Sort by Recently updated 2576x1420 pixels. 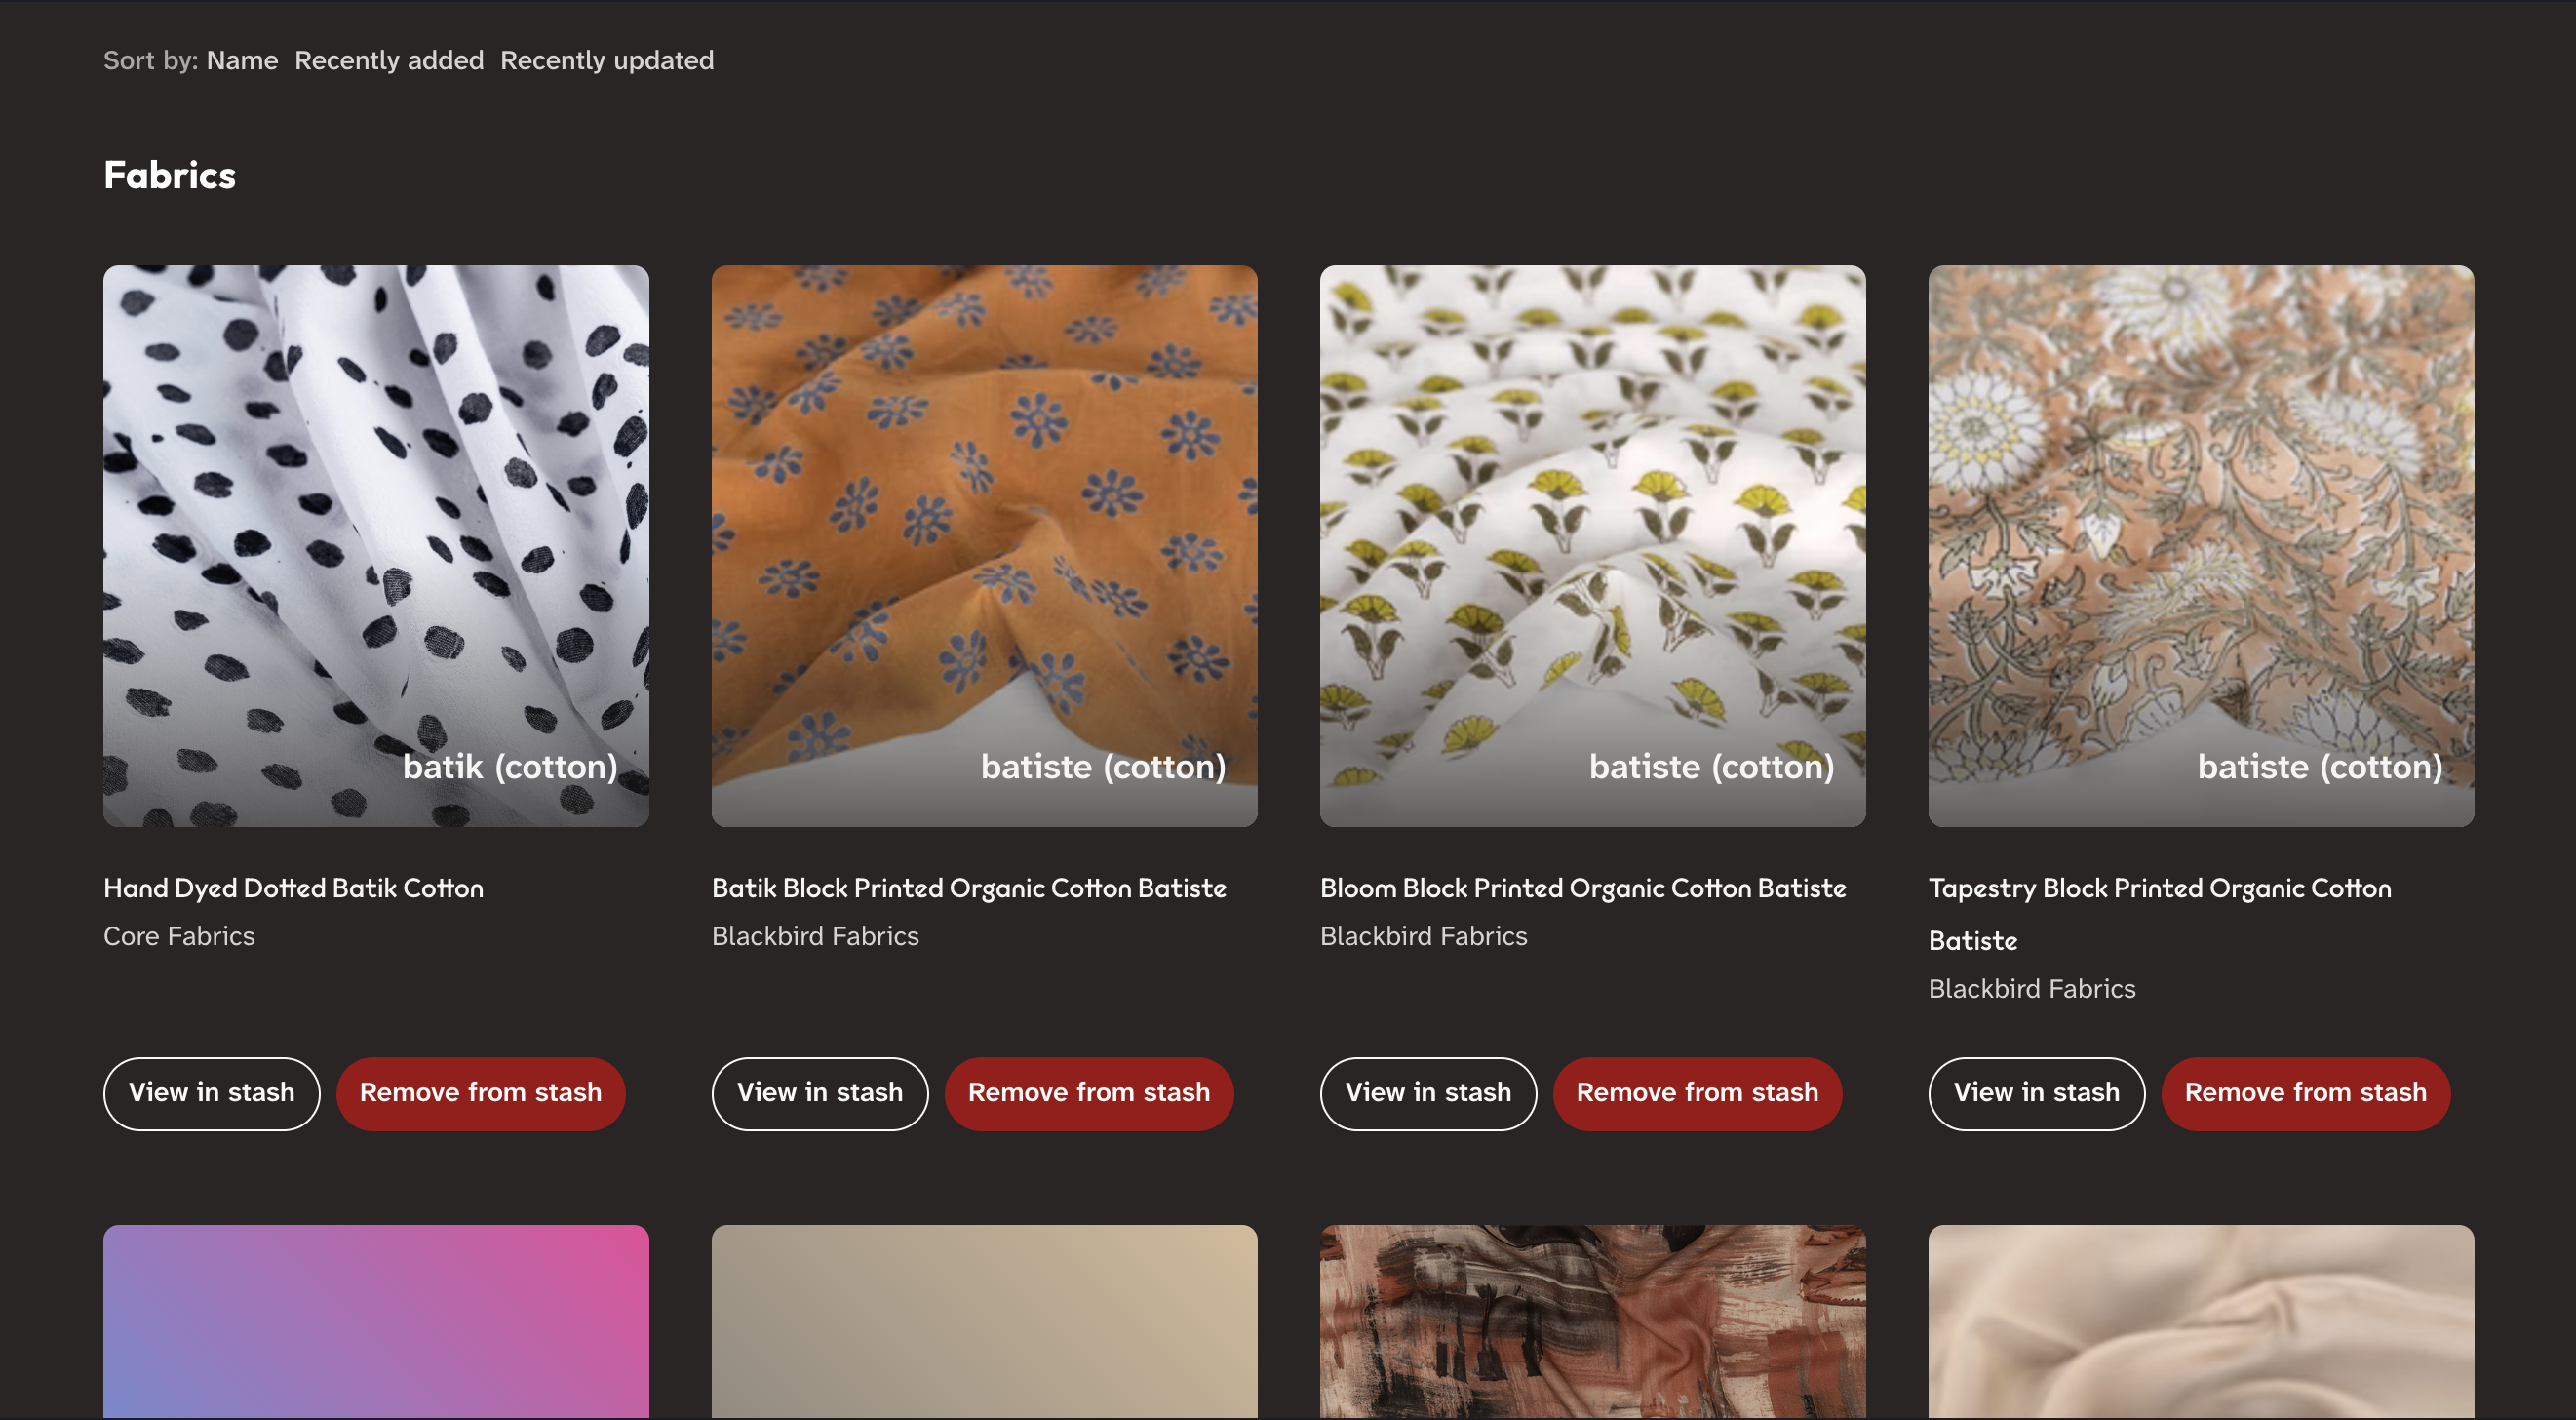pyautogui.click(x=606, y=60)
